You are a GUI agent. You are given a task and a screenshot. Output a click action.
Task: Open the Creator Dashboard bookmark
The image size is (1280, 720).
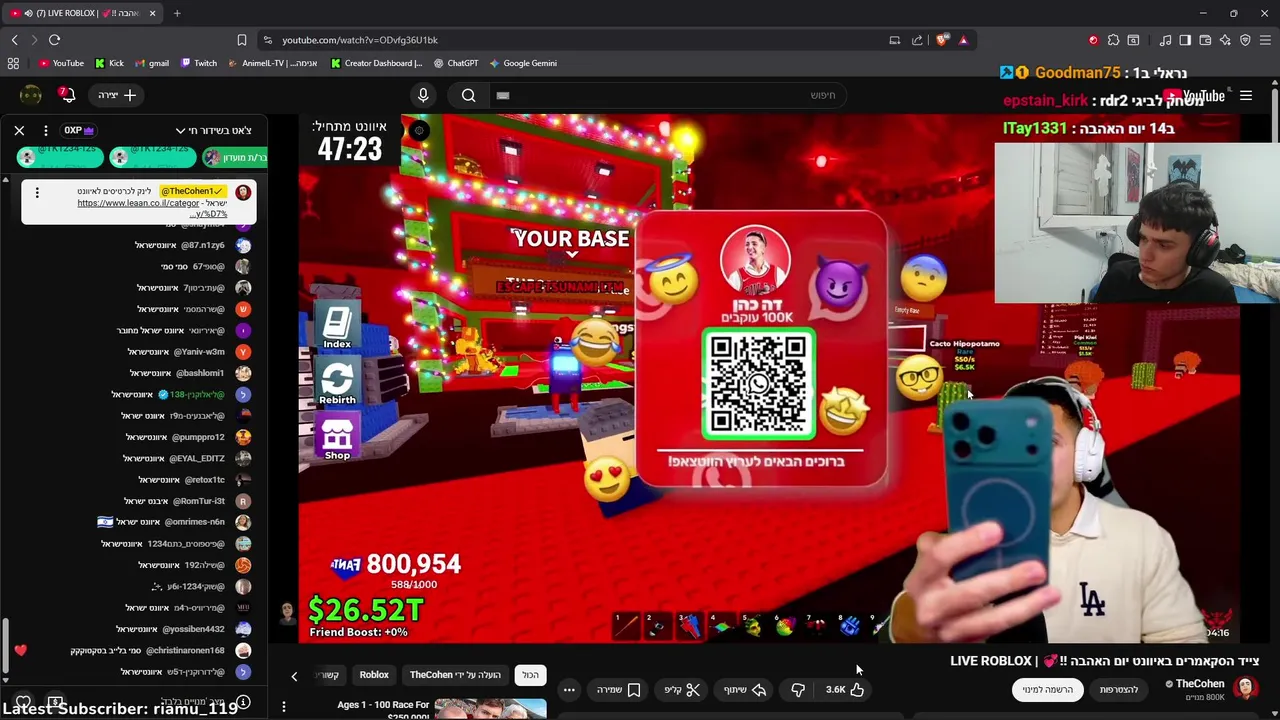[376, 63]
